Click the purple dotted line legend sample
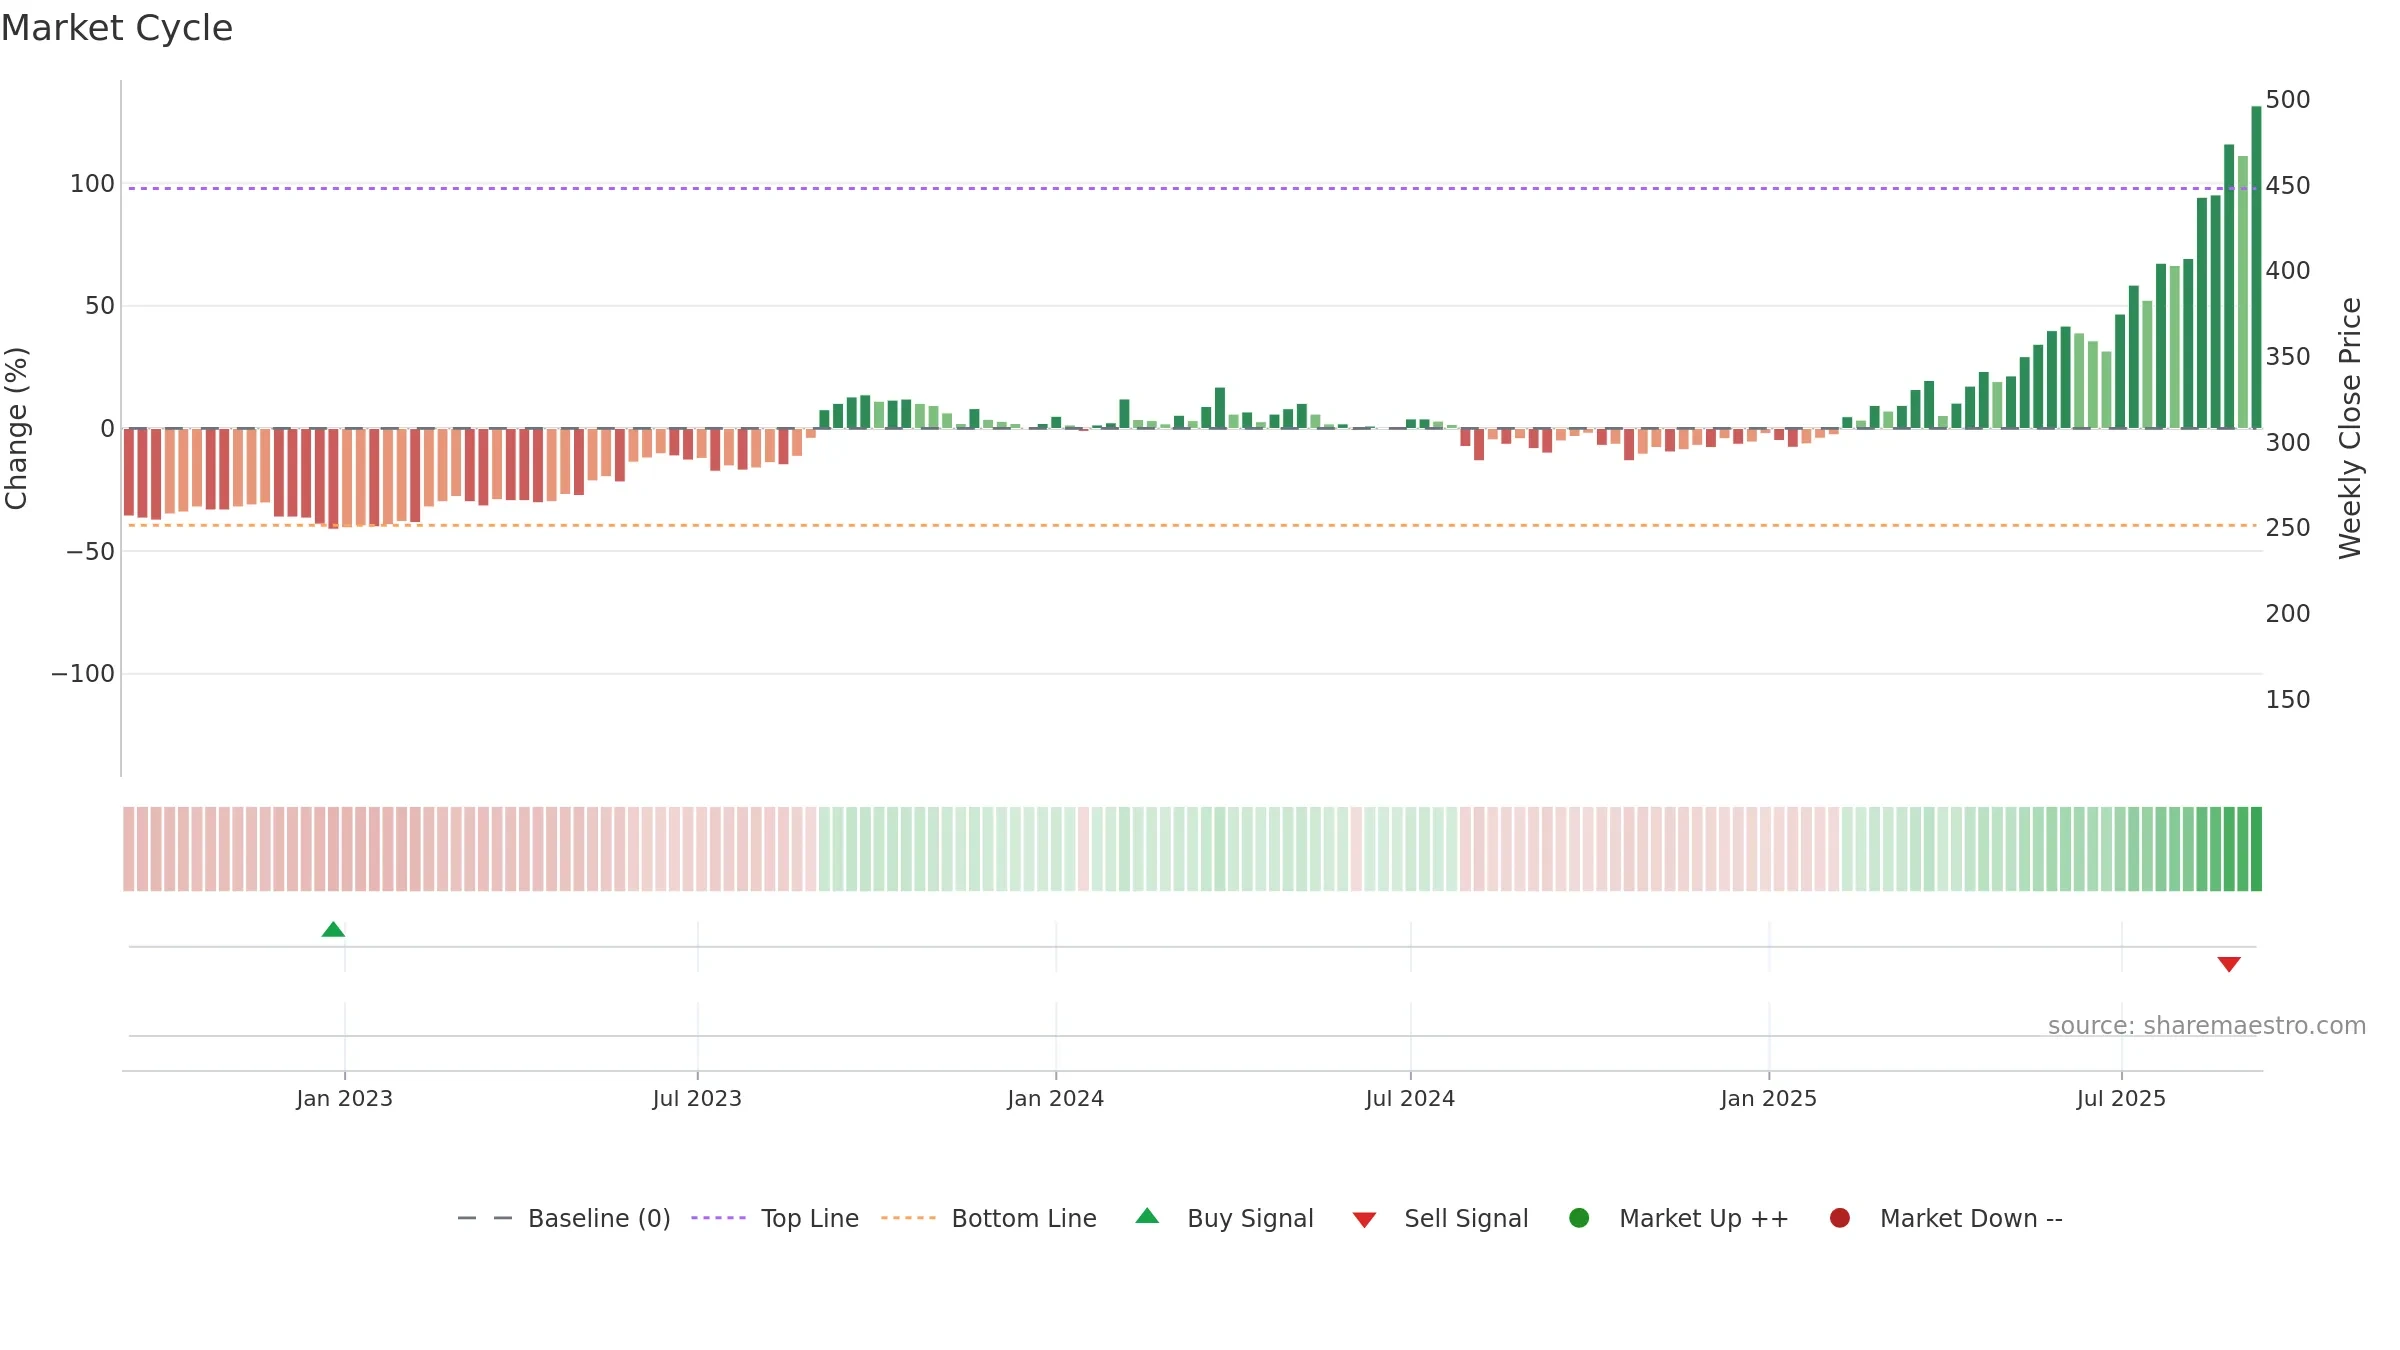This screenshot has width=2400, height=1350. pos(718,1218)
